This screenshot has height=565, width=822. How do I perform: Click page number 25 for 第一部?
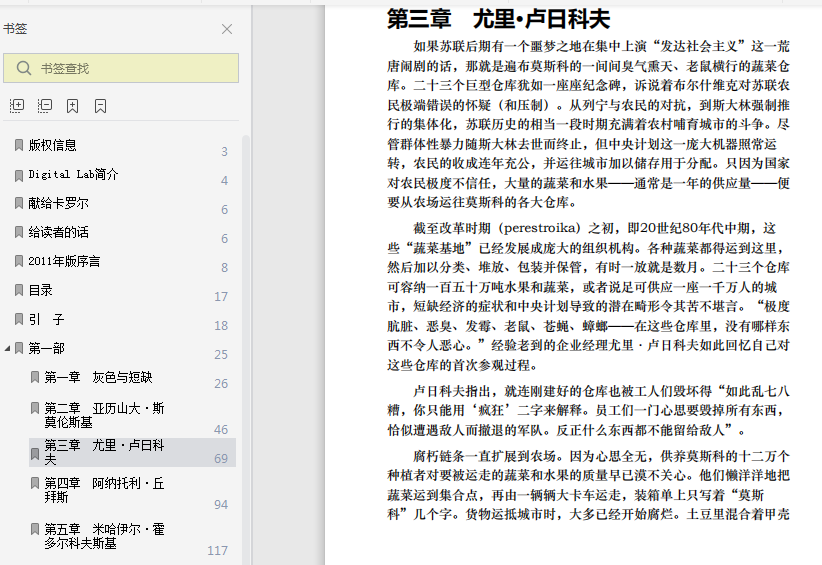click(x=221, y=355)
